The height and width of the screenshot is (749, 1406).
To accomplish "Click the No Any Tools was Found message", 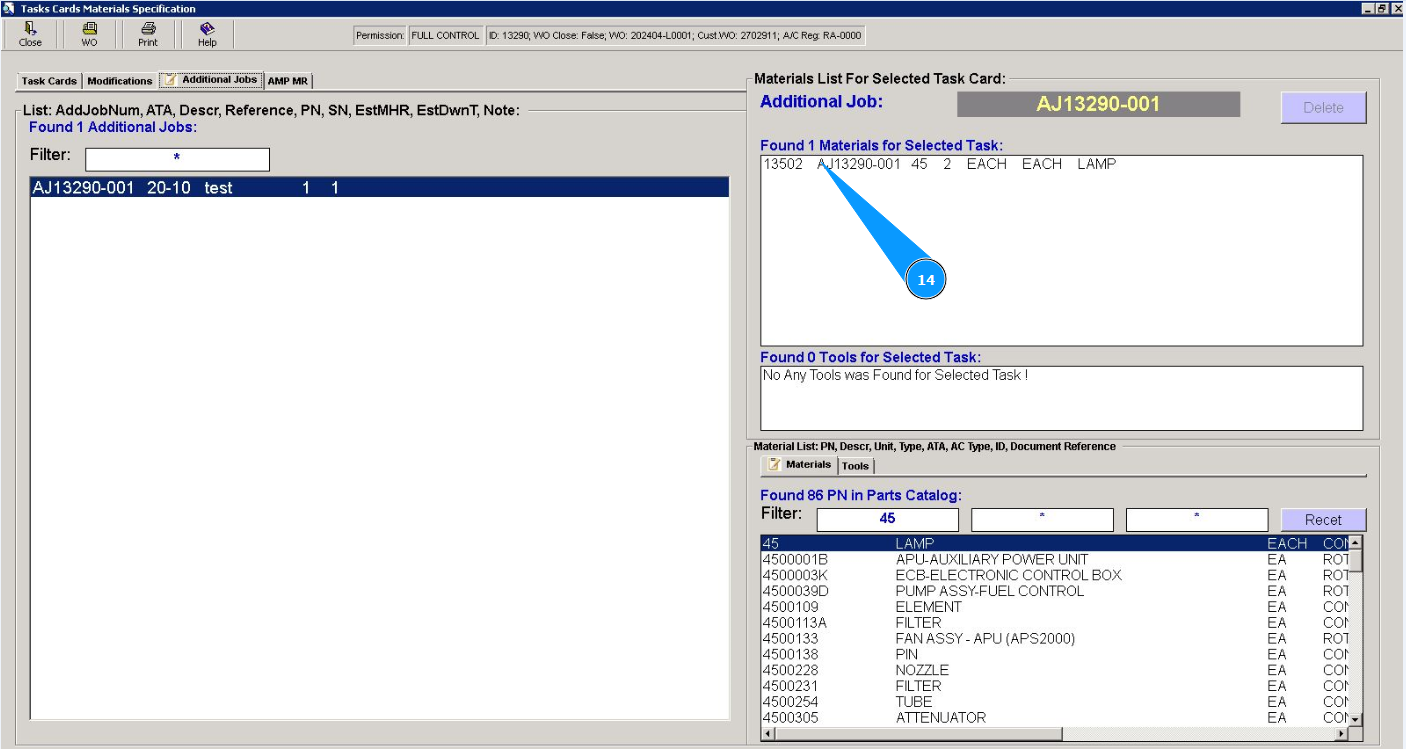I will (x=896, y=376).
